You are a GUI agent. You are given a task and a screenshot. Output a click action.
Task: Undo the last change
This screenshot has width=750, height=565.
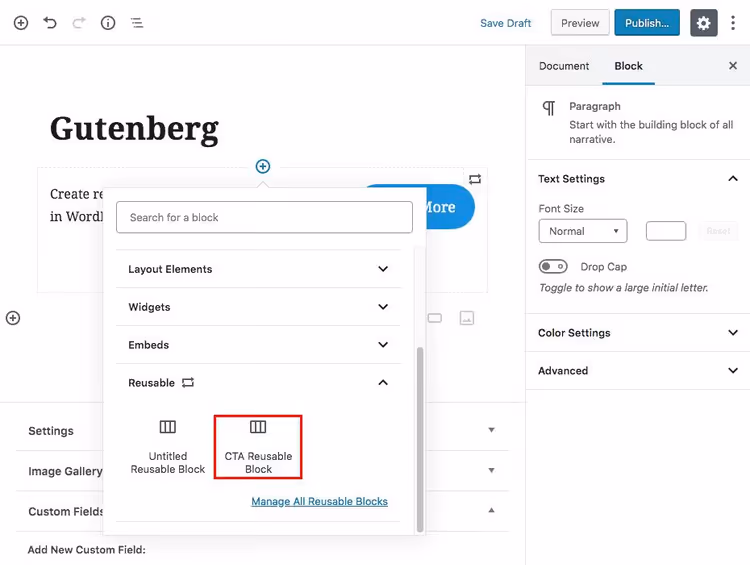click(x=50, y=22)
